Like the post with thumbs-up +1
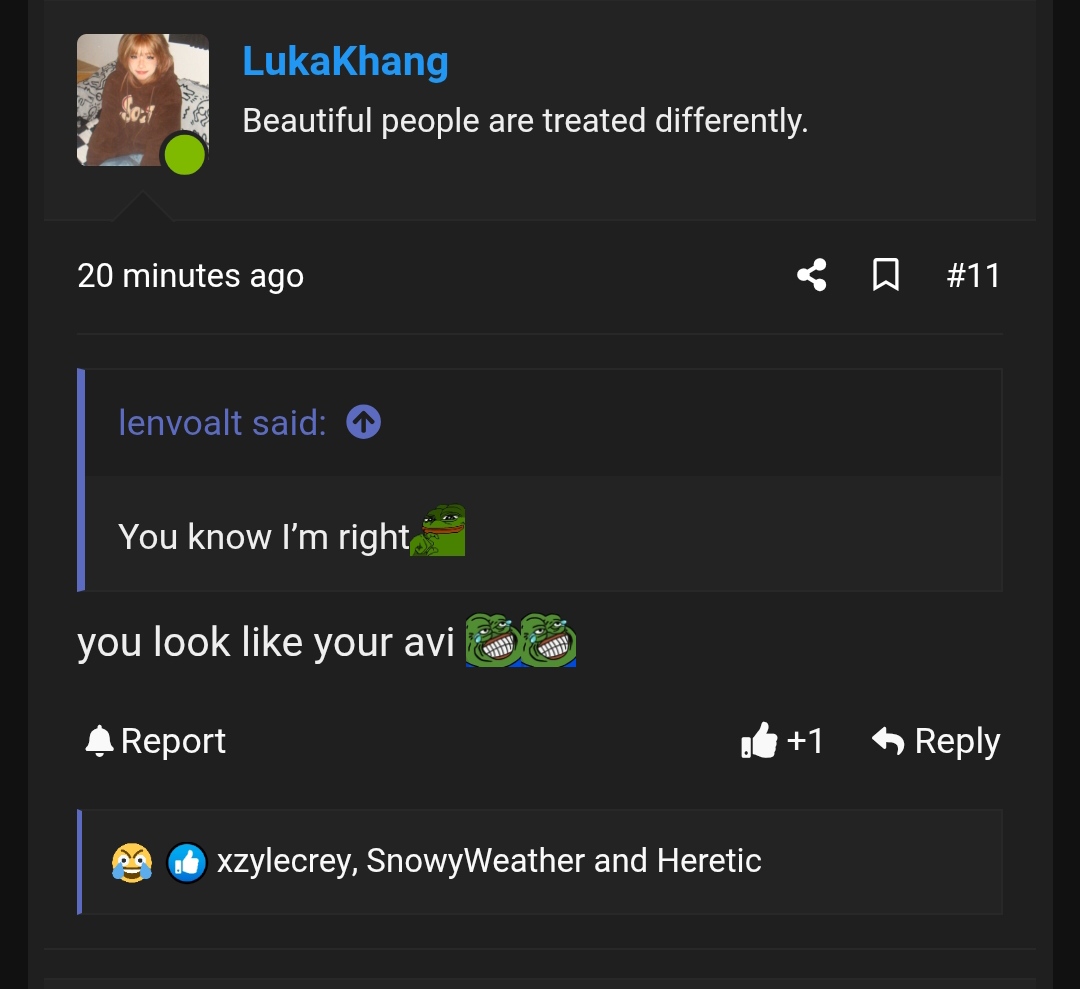The image size is (1080, 989). pyautogui.click(x=781, y=741)
